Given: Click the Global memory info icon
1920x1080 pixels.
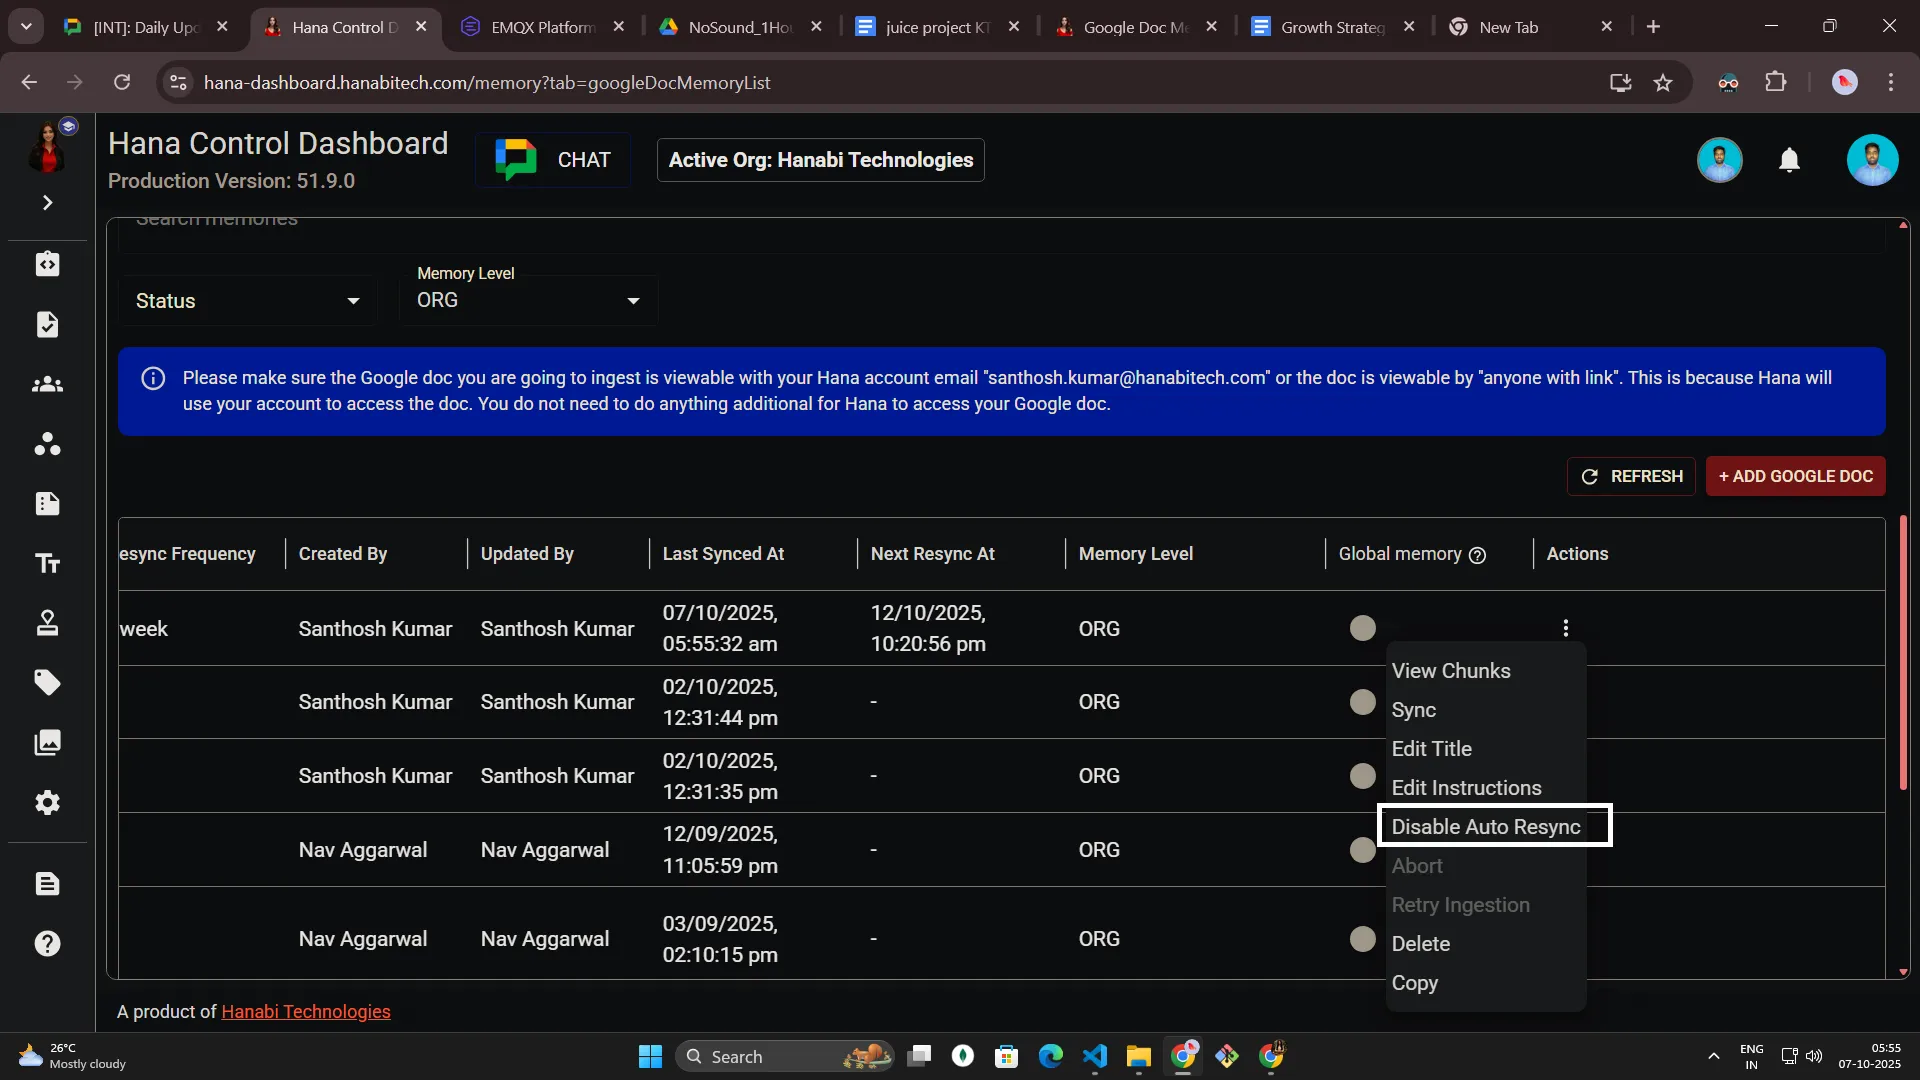Looking at the screenshot, I should pyautogui.click(x=1478, y=556).
